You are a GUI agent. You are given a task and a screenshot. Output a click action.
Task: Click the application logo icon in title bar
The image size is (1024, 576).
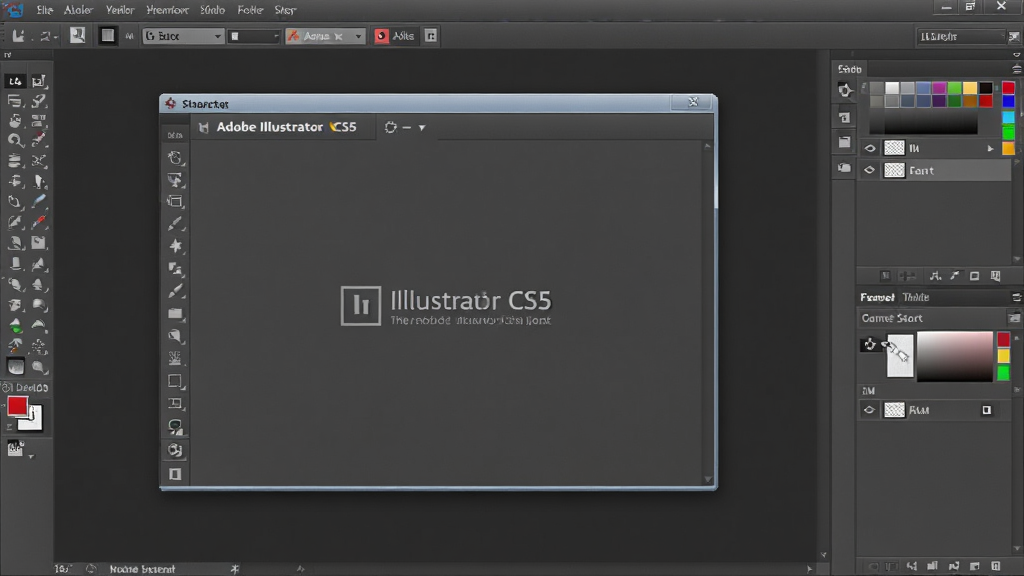pos(14,9)
